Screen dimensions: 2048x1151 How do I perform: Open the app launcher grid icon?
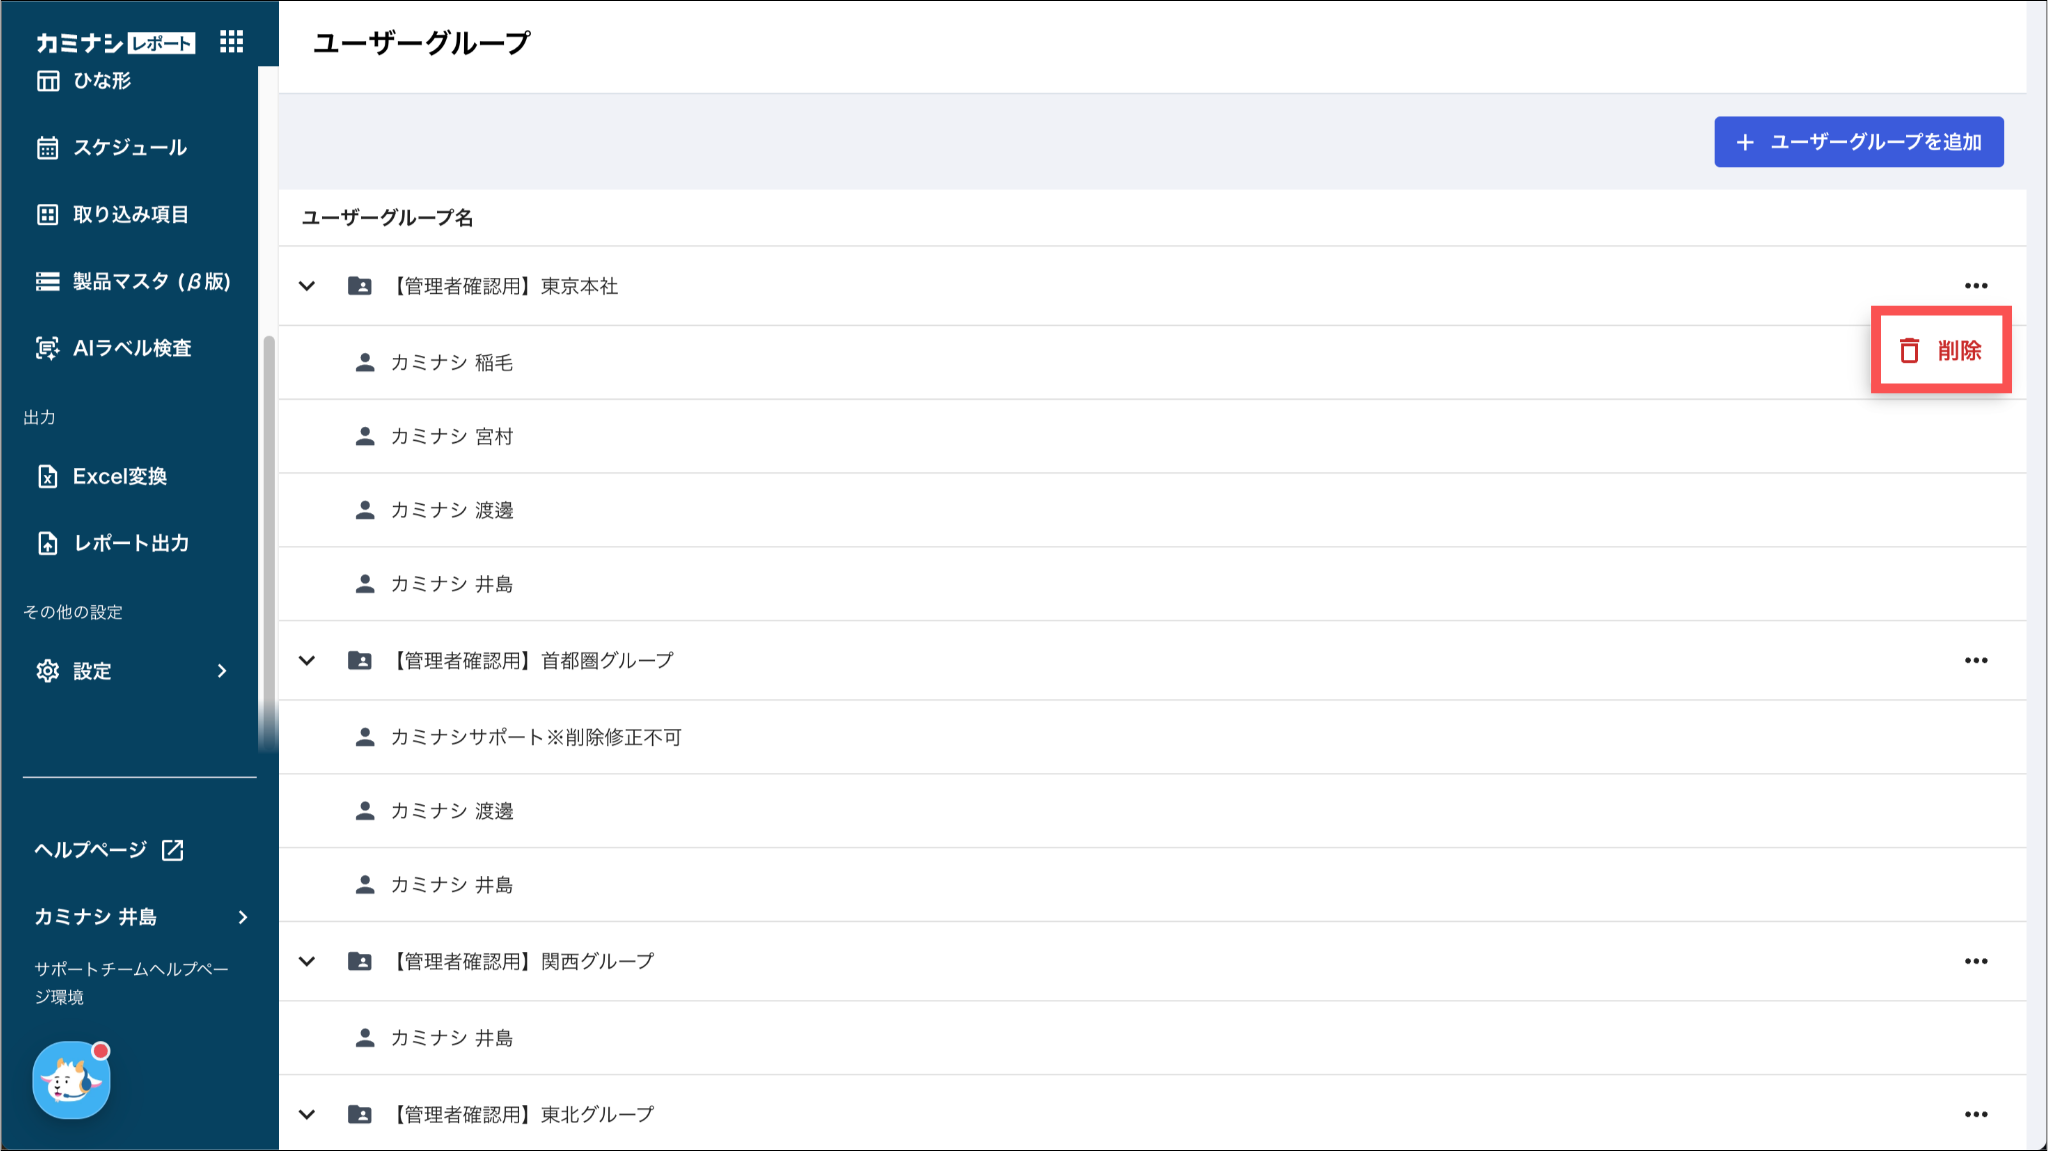(231, 42)
